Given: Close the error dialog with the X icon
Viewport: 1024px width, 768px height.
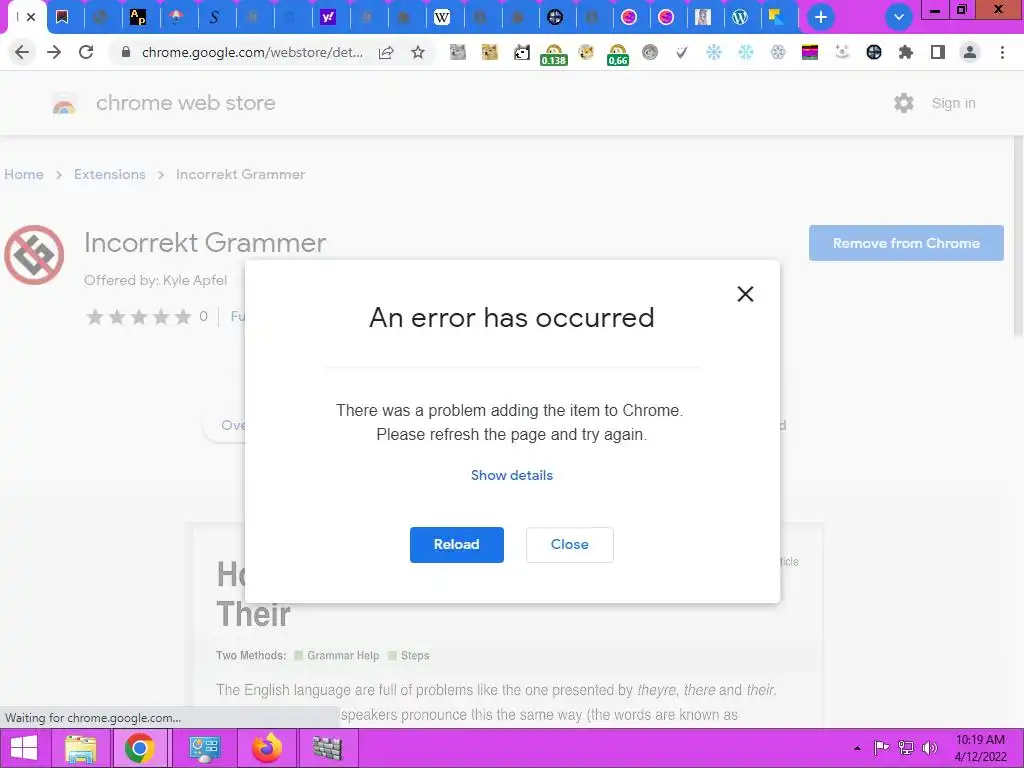Looking at the screenshot, I should [745, 294].
